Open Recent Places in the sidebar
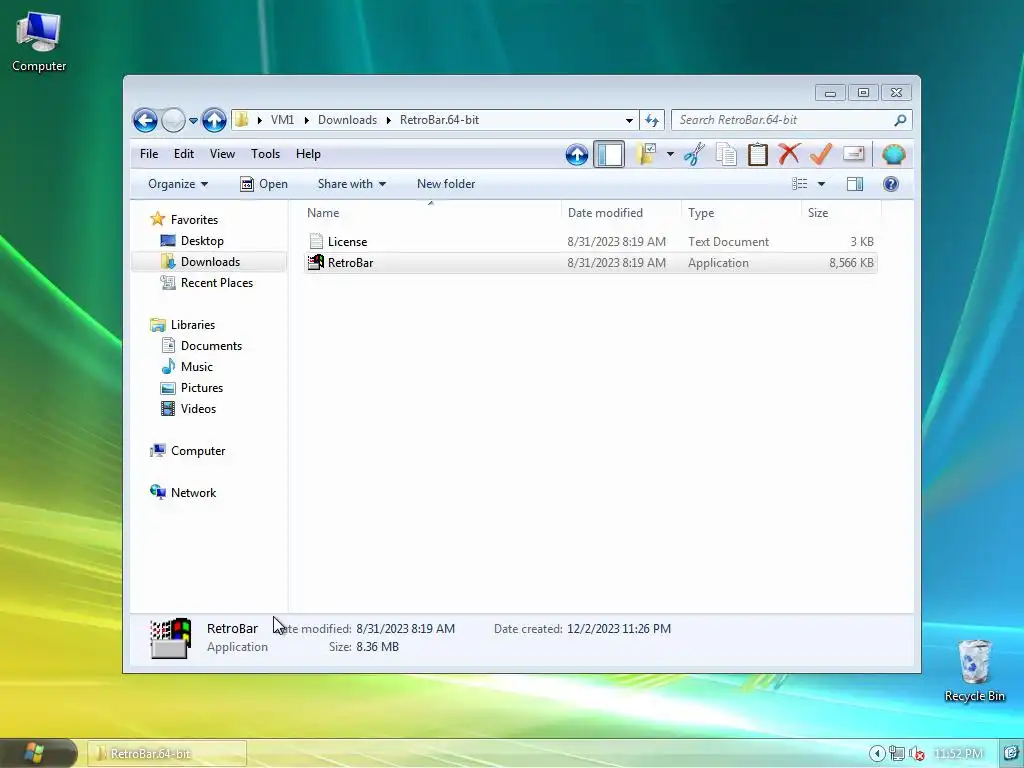1024x768 pixels. tap(216, 283)
